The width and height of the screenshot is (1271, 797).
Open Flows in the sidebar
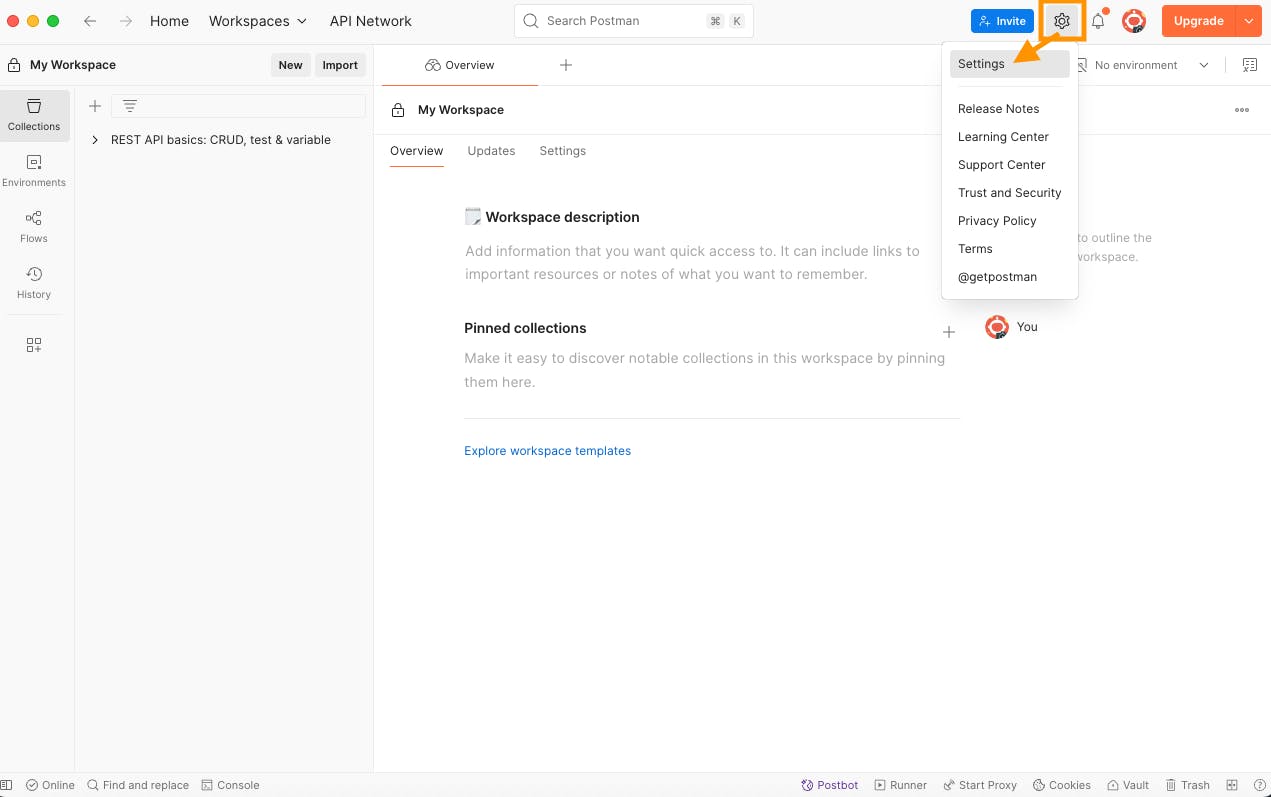click(34, 226)
